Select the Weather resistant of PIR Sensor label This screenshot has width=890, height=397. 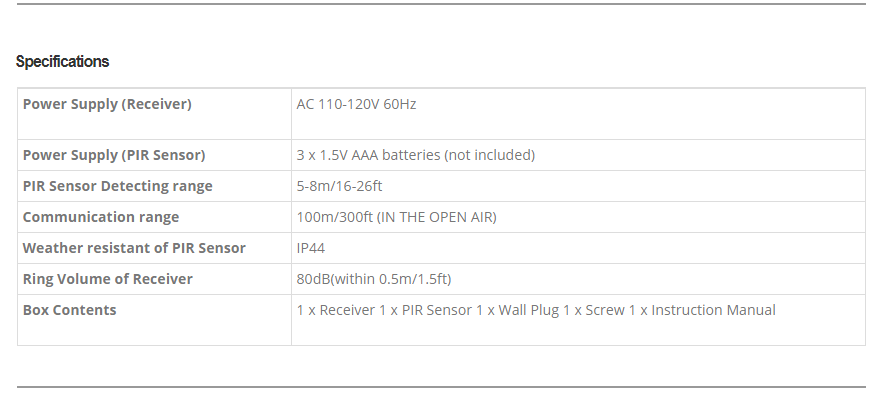(134, 248)
